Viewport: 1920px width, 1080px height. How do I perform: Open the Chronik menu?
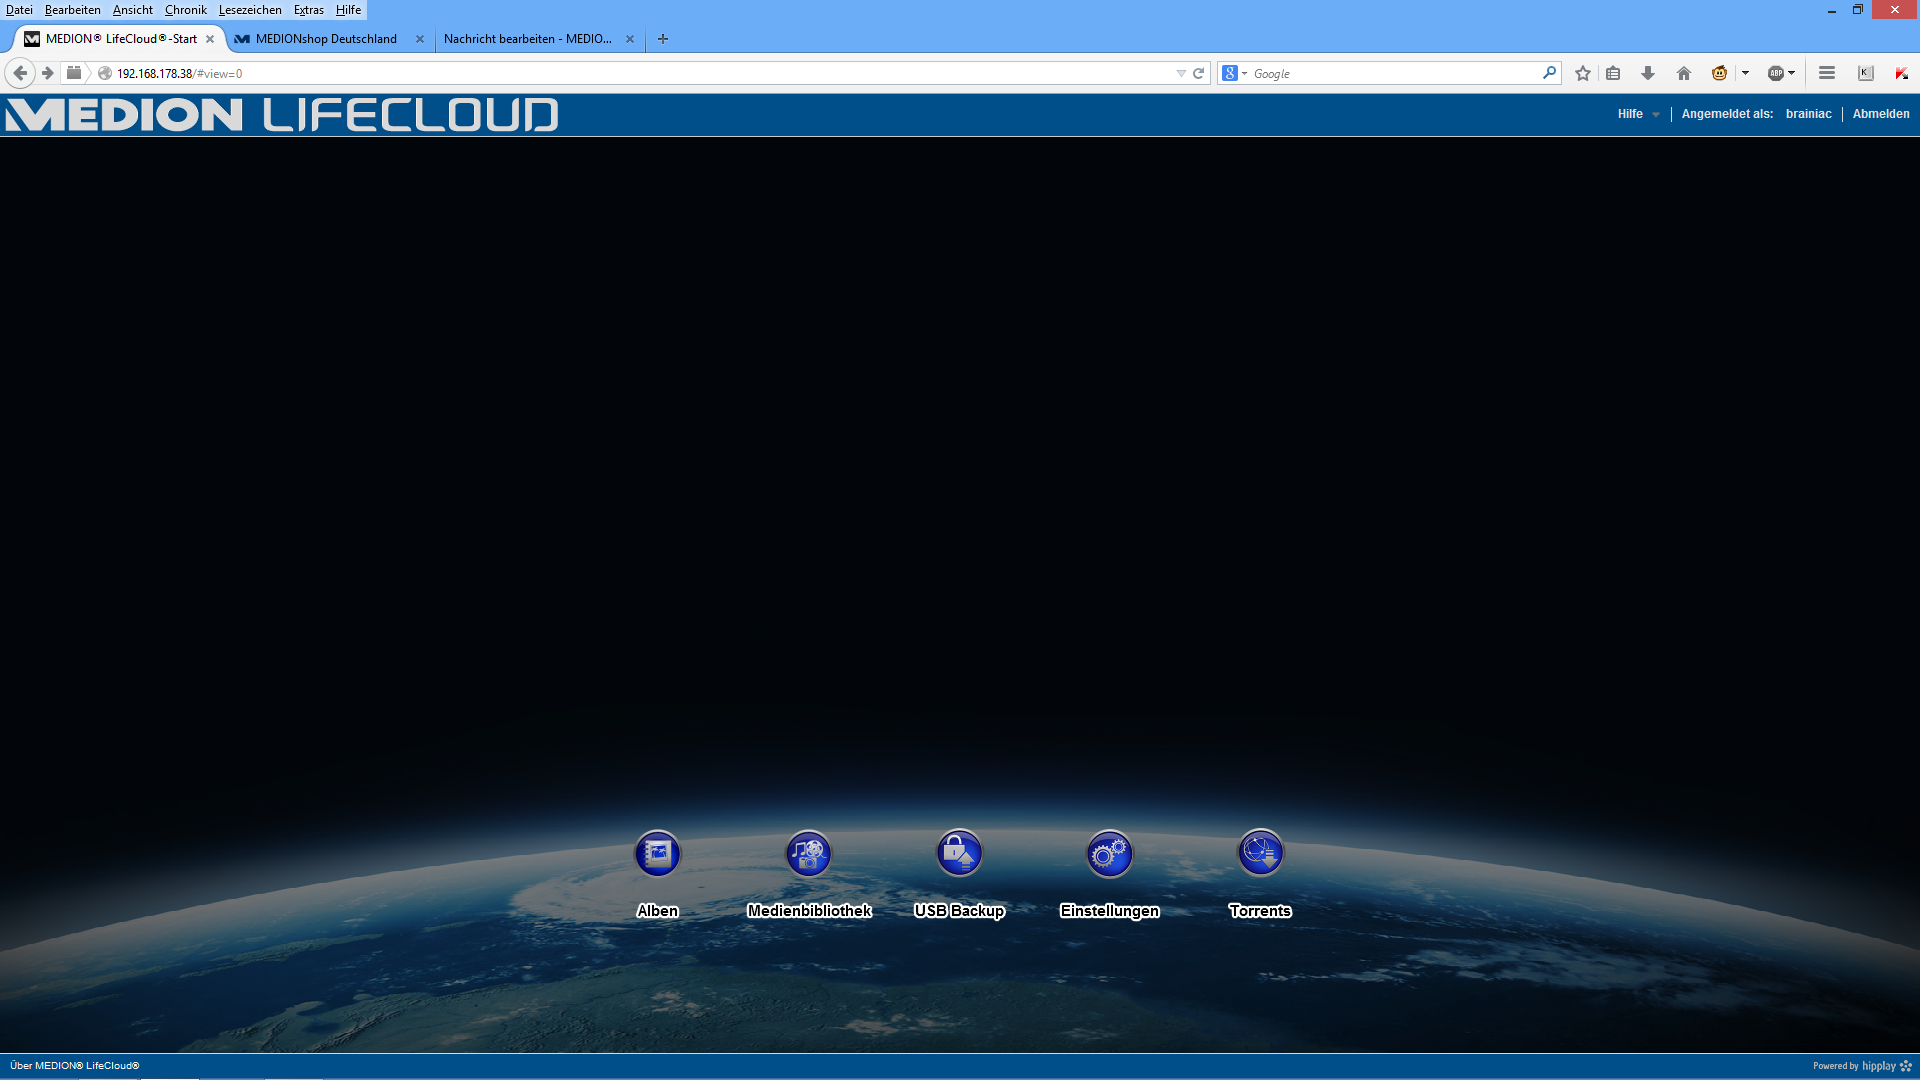point(185,10)
